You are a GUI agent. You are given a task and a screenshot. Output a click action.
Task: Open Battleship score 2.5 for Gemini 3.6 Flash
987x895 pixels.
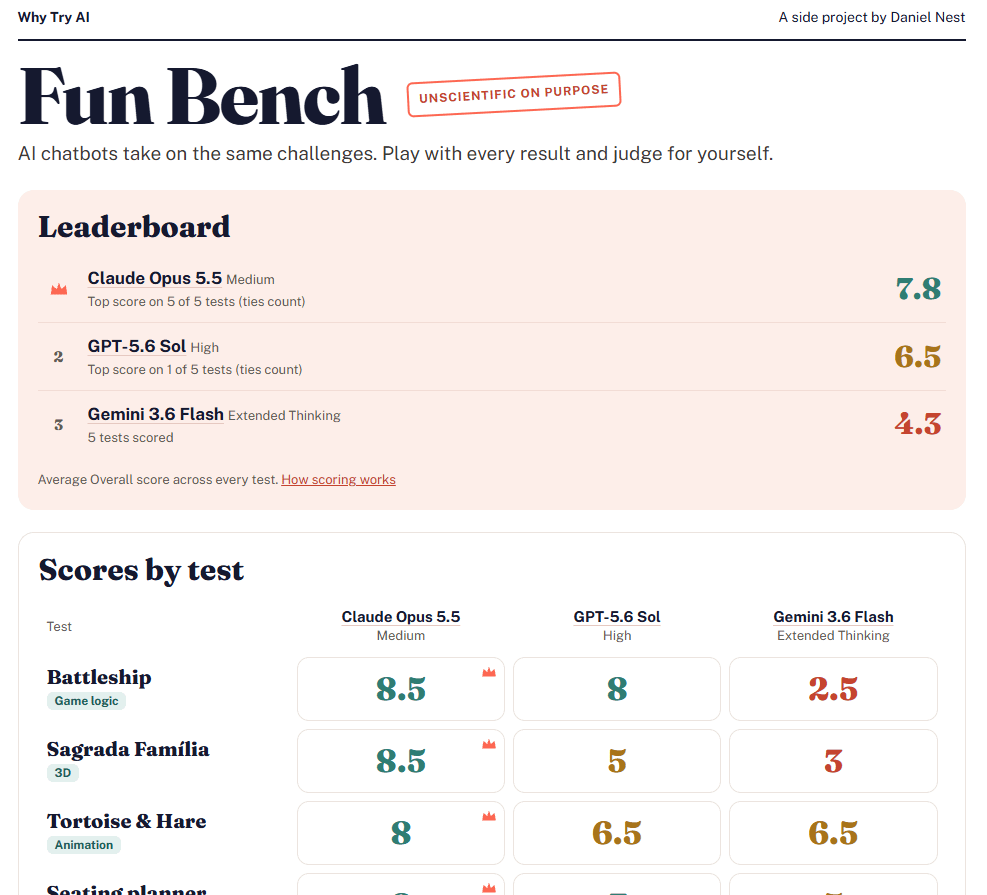(x=833, y=689)
